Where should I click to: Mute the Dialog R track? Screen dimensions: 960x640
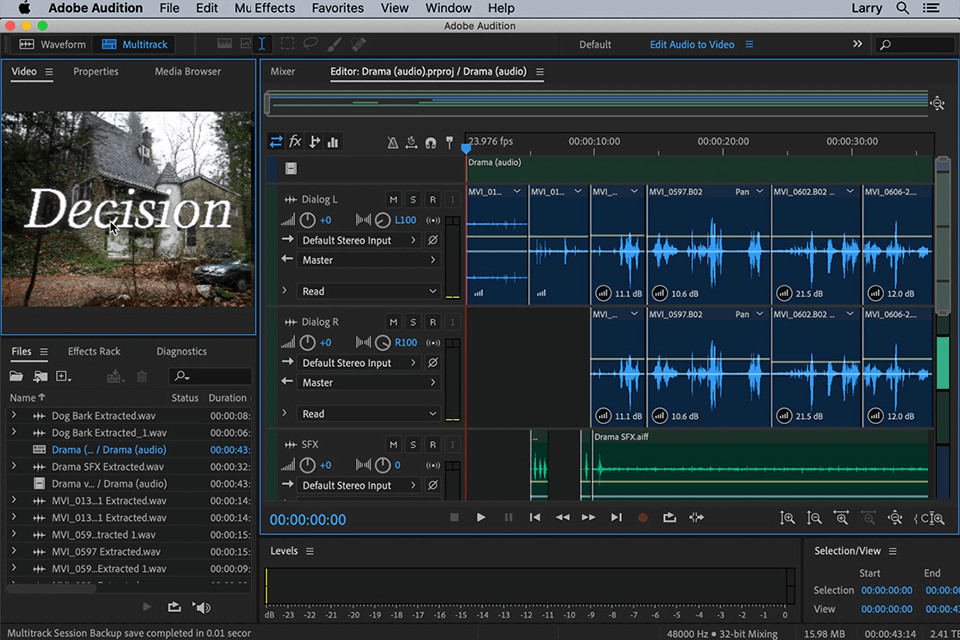[394, 322]
